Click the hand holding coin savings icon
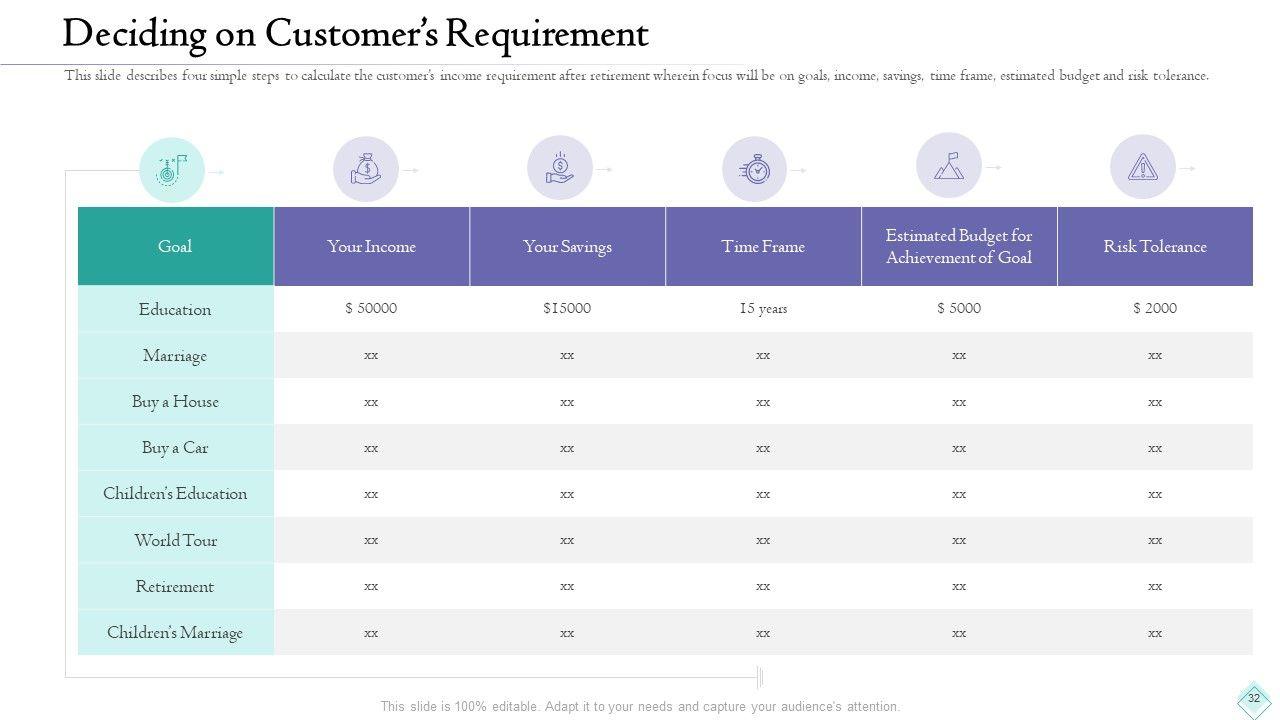 [x=560, y=168]
